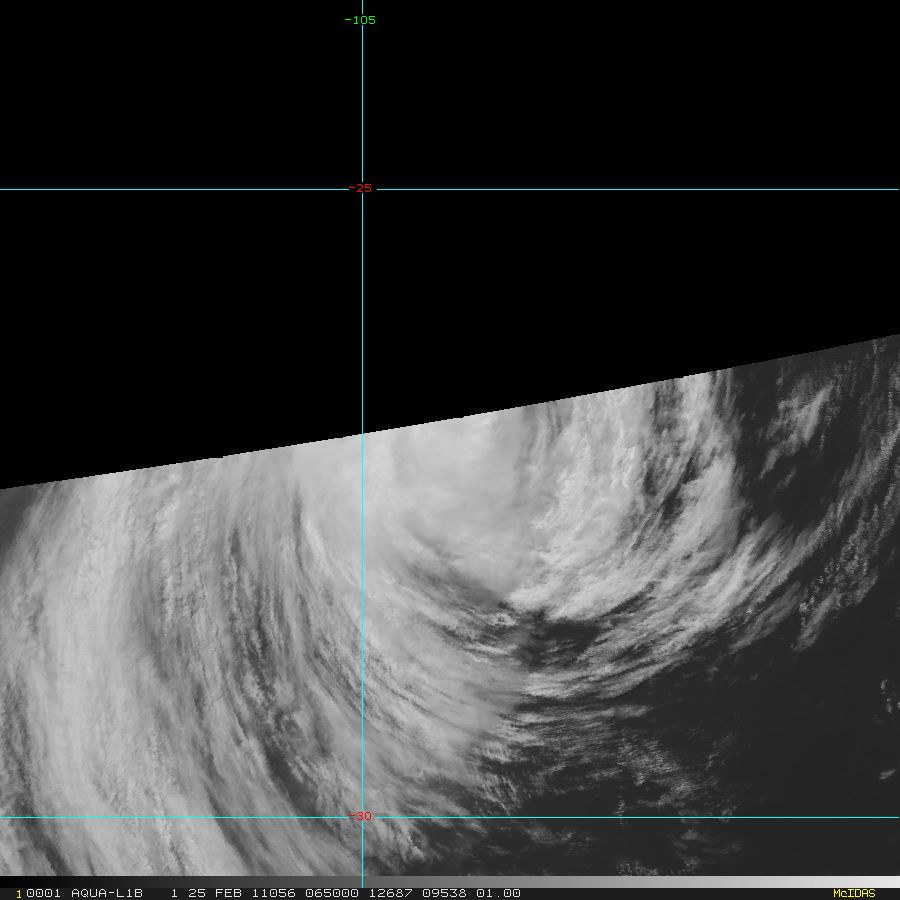Click the red 30 latitude label
The image size is (900, 900).
[363, 816]
